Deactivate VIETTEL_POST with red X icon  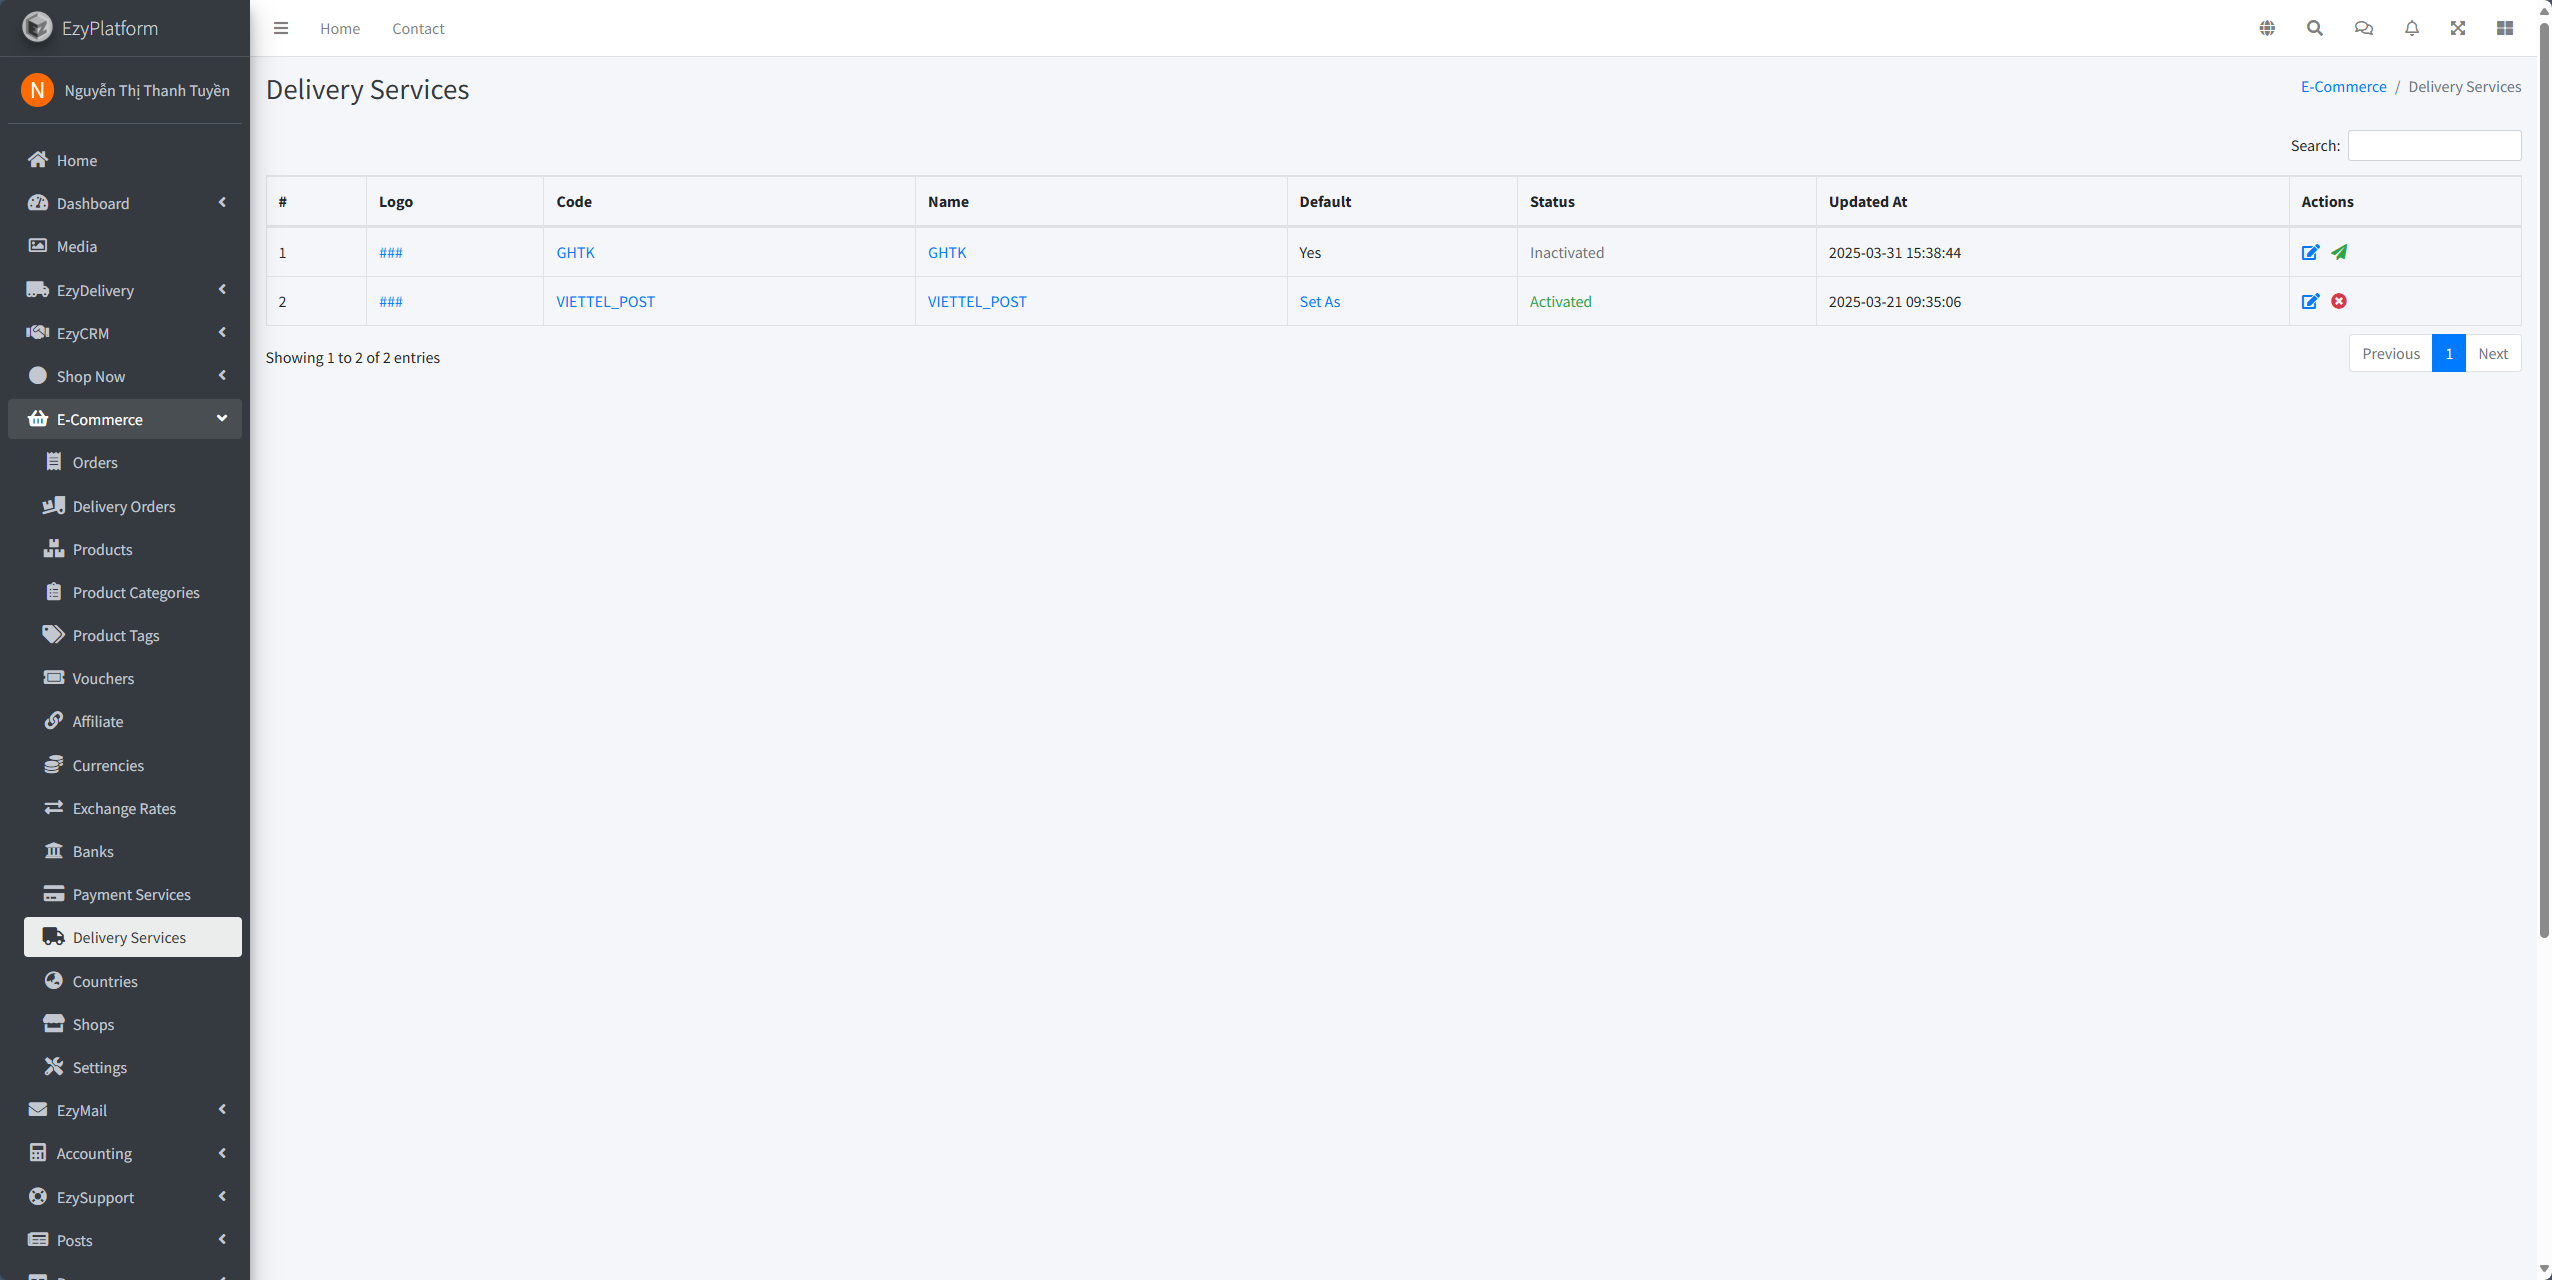tap(2339, 301)
